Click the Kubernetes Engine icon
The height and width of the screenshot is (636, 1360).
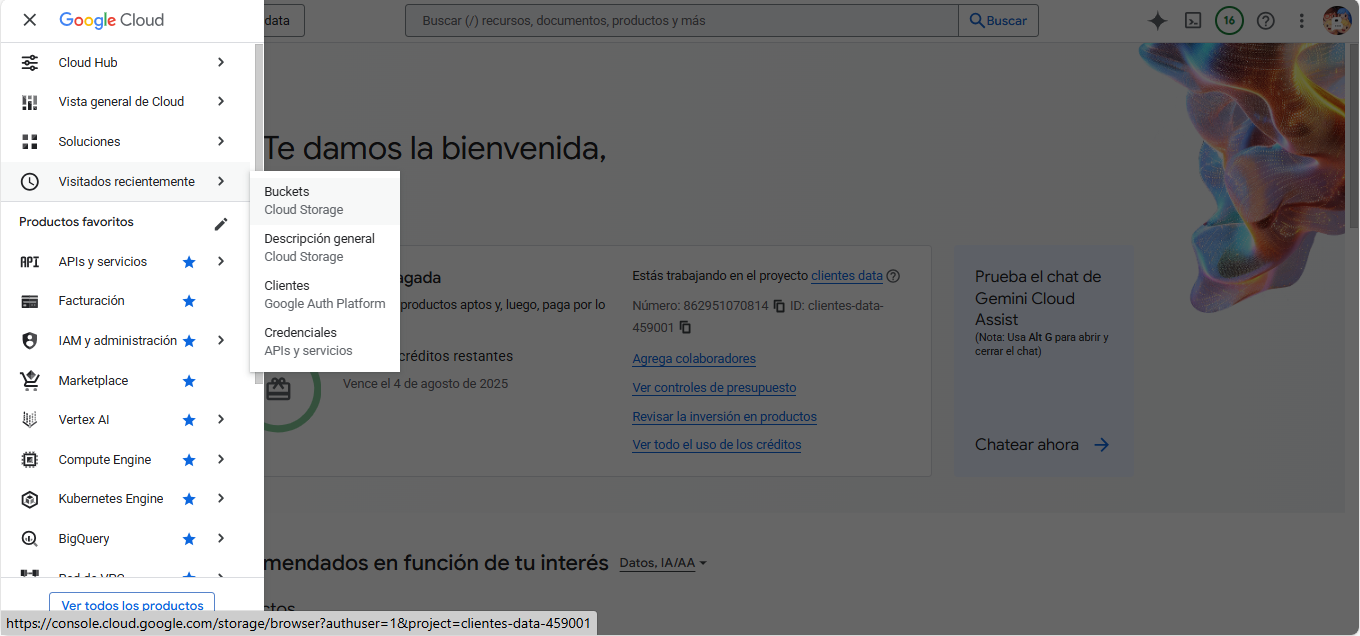tap(30, 499)
